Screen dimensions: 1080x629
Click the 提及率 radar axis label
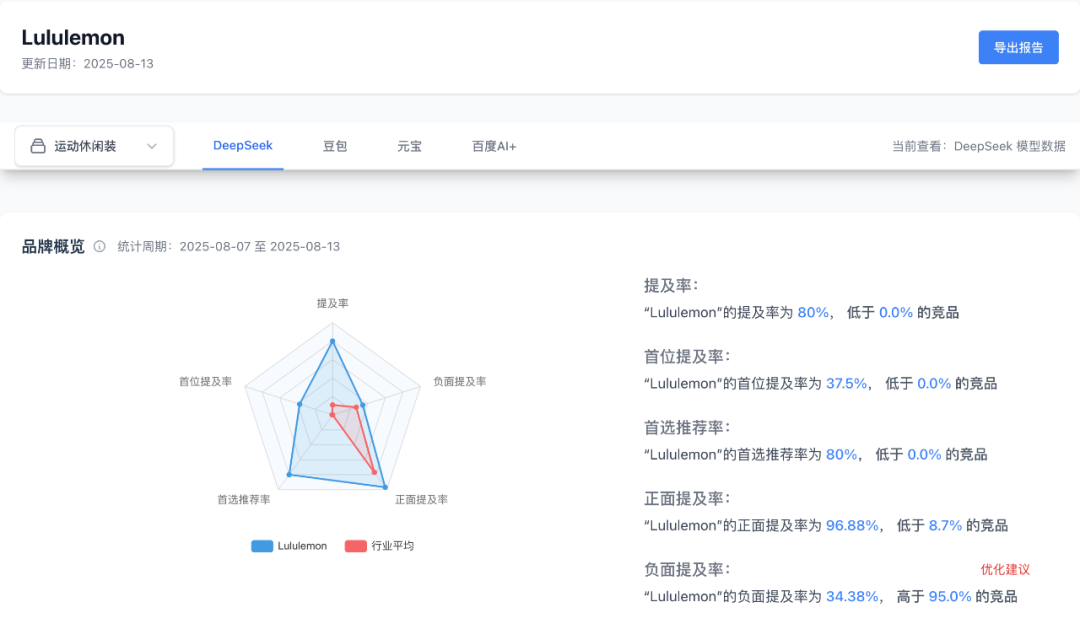coord(333,303)
